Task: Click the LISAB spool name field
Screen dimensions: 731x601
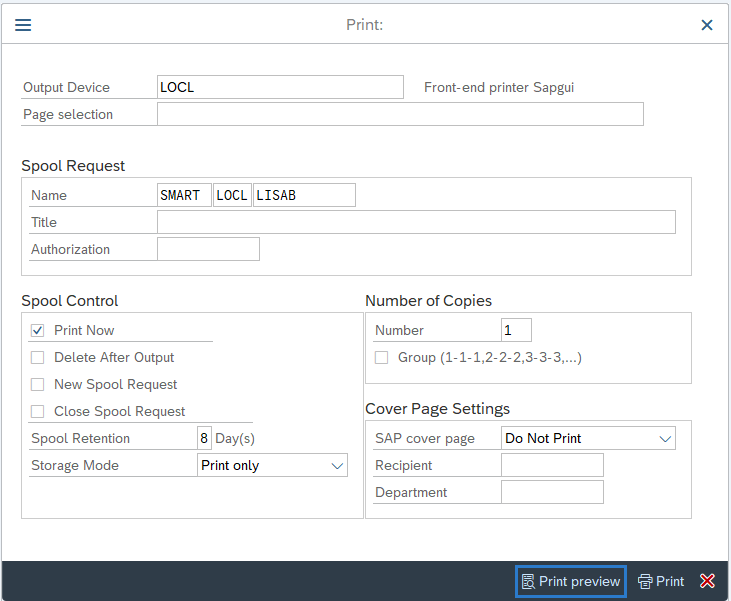Action: (304, 195)
